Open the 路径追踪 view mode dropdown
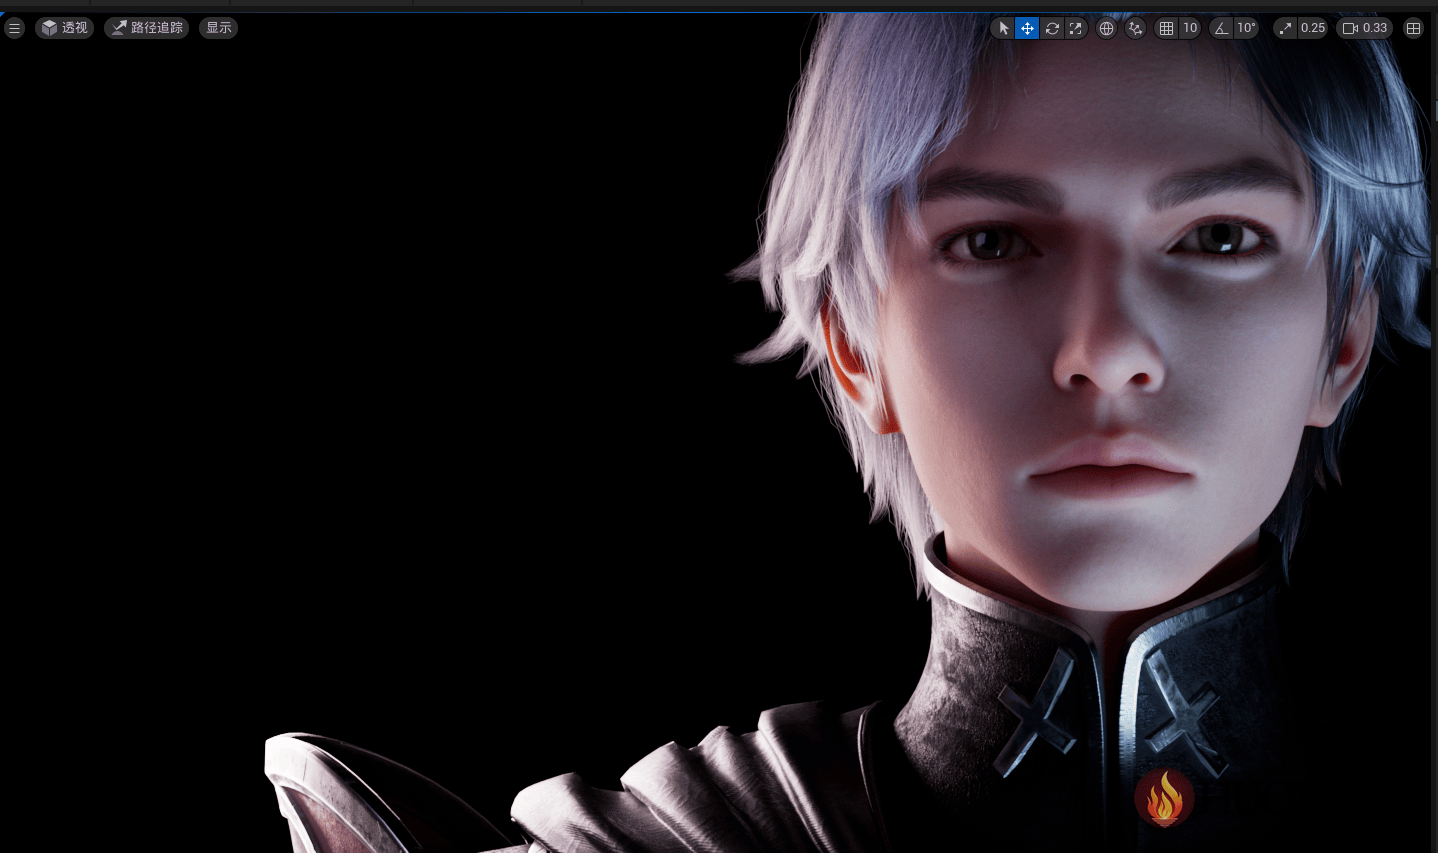The width and height of the screenshot is (1438, 853). (x=147, y=28)
